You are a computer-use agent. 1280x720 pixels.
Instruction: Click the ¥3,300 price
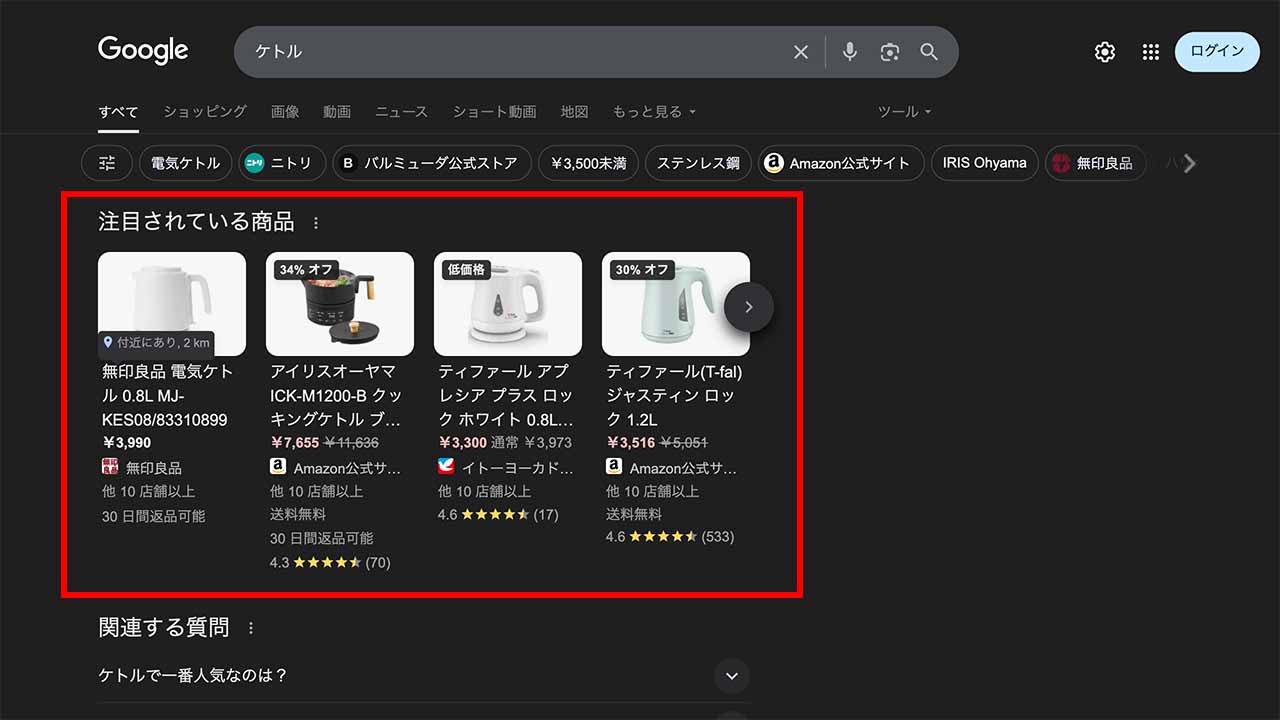463,443
